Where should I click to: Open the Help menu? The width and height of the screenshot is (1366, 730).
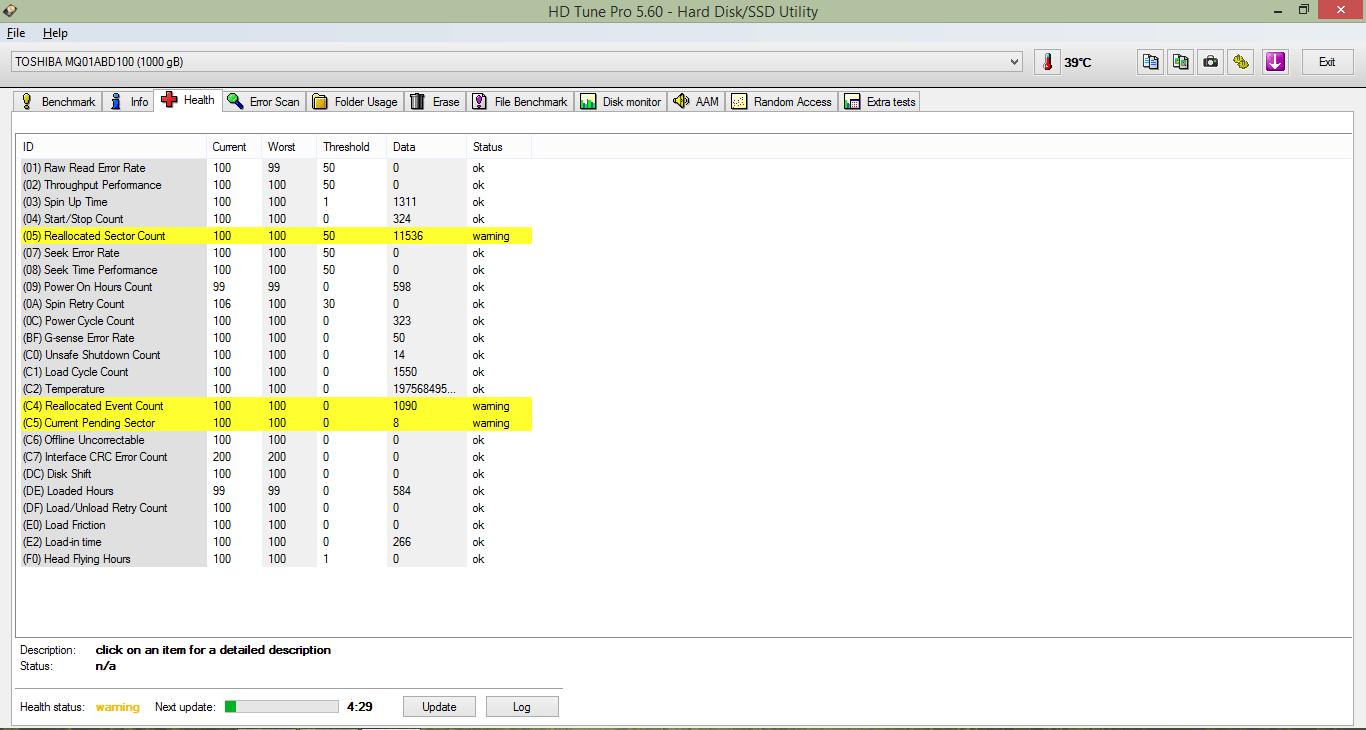click(55, 33)
